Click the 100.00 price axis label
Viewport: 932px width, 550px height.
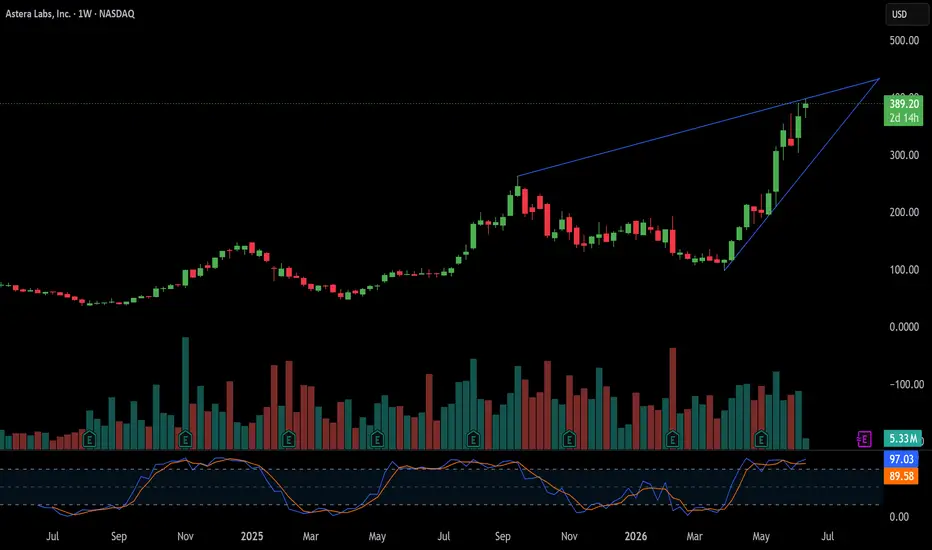pos(904,270)
